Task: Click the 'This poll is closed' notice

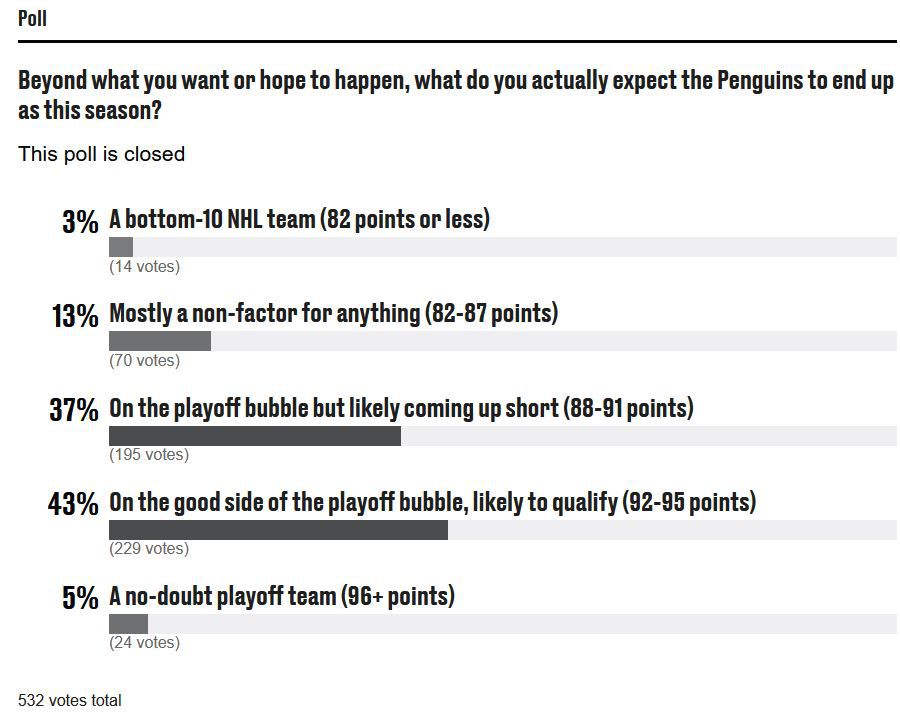Action: click(x=101, y=154)
